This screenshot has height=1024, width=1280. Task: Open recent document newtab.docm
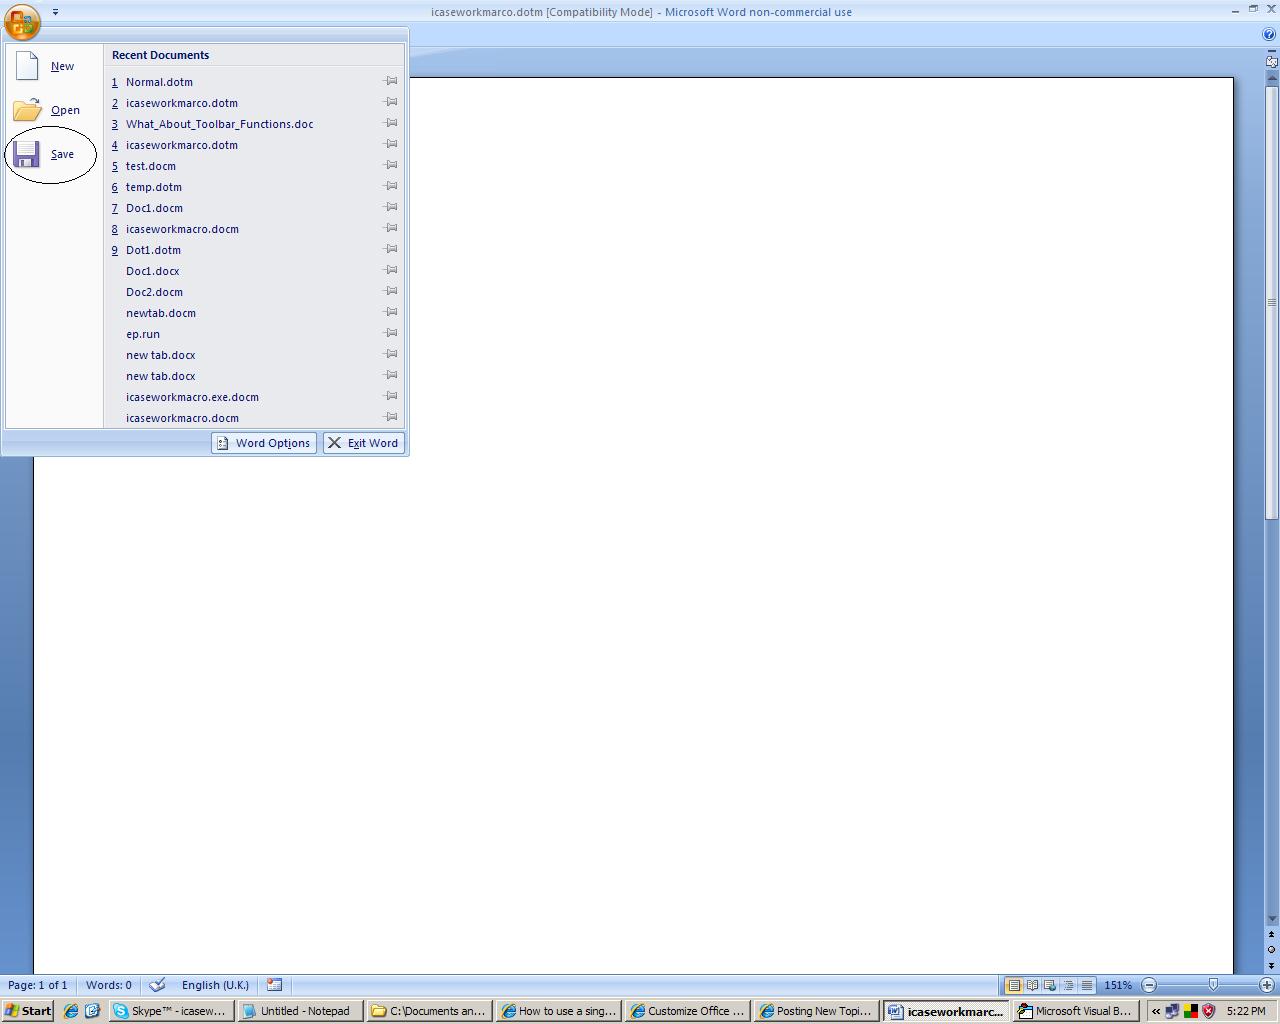[x=255, y=313]
